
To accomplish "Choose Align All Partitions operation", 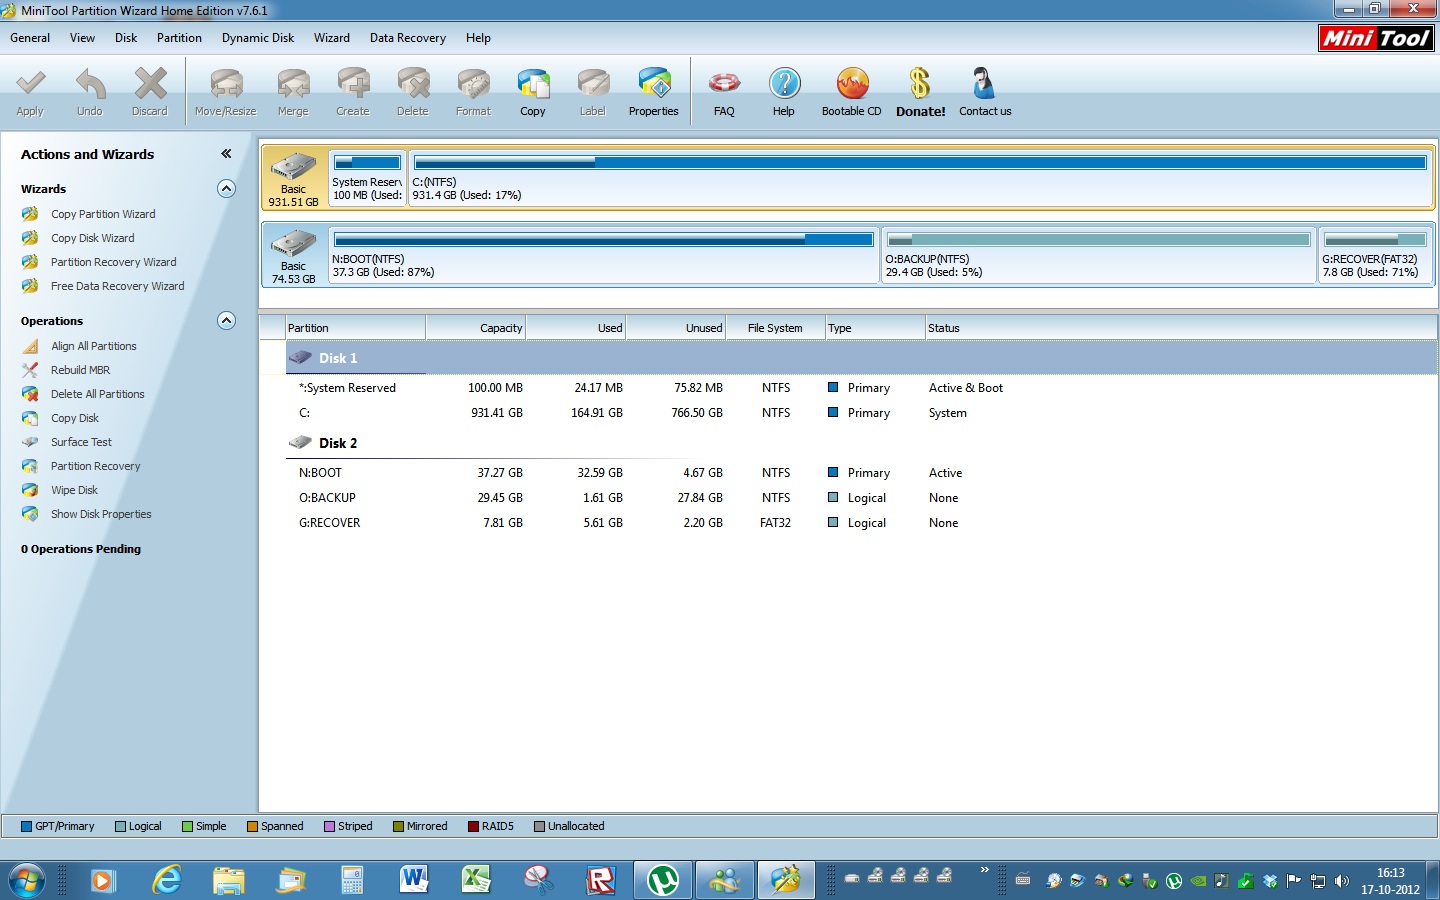I will pos(93,346).
